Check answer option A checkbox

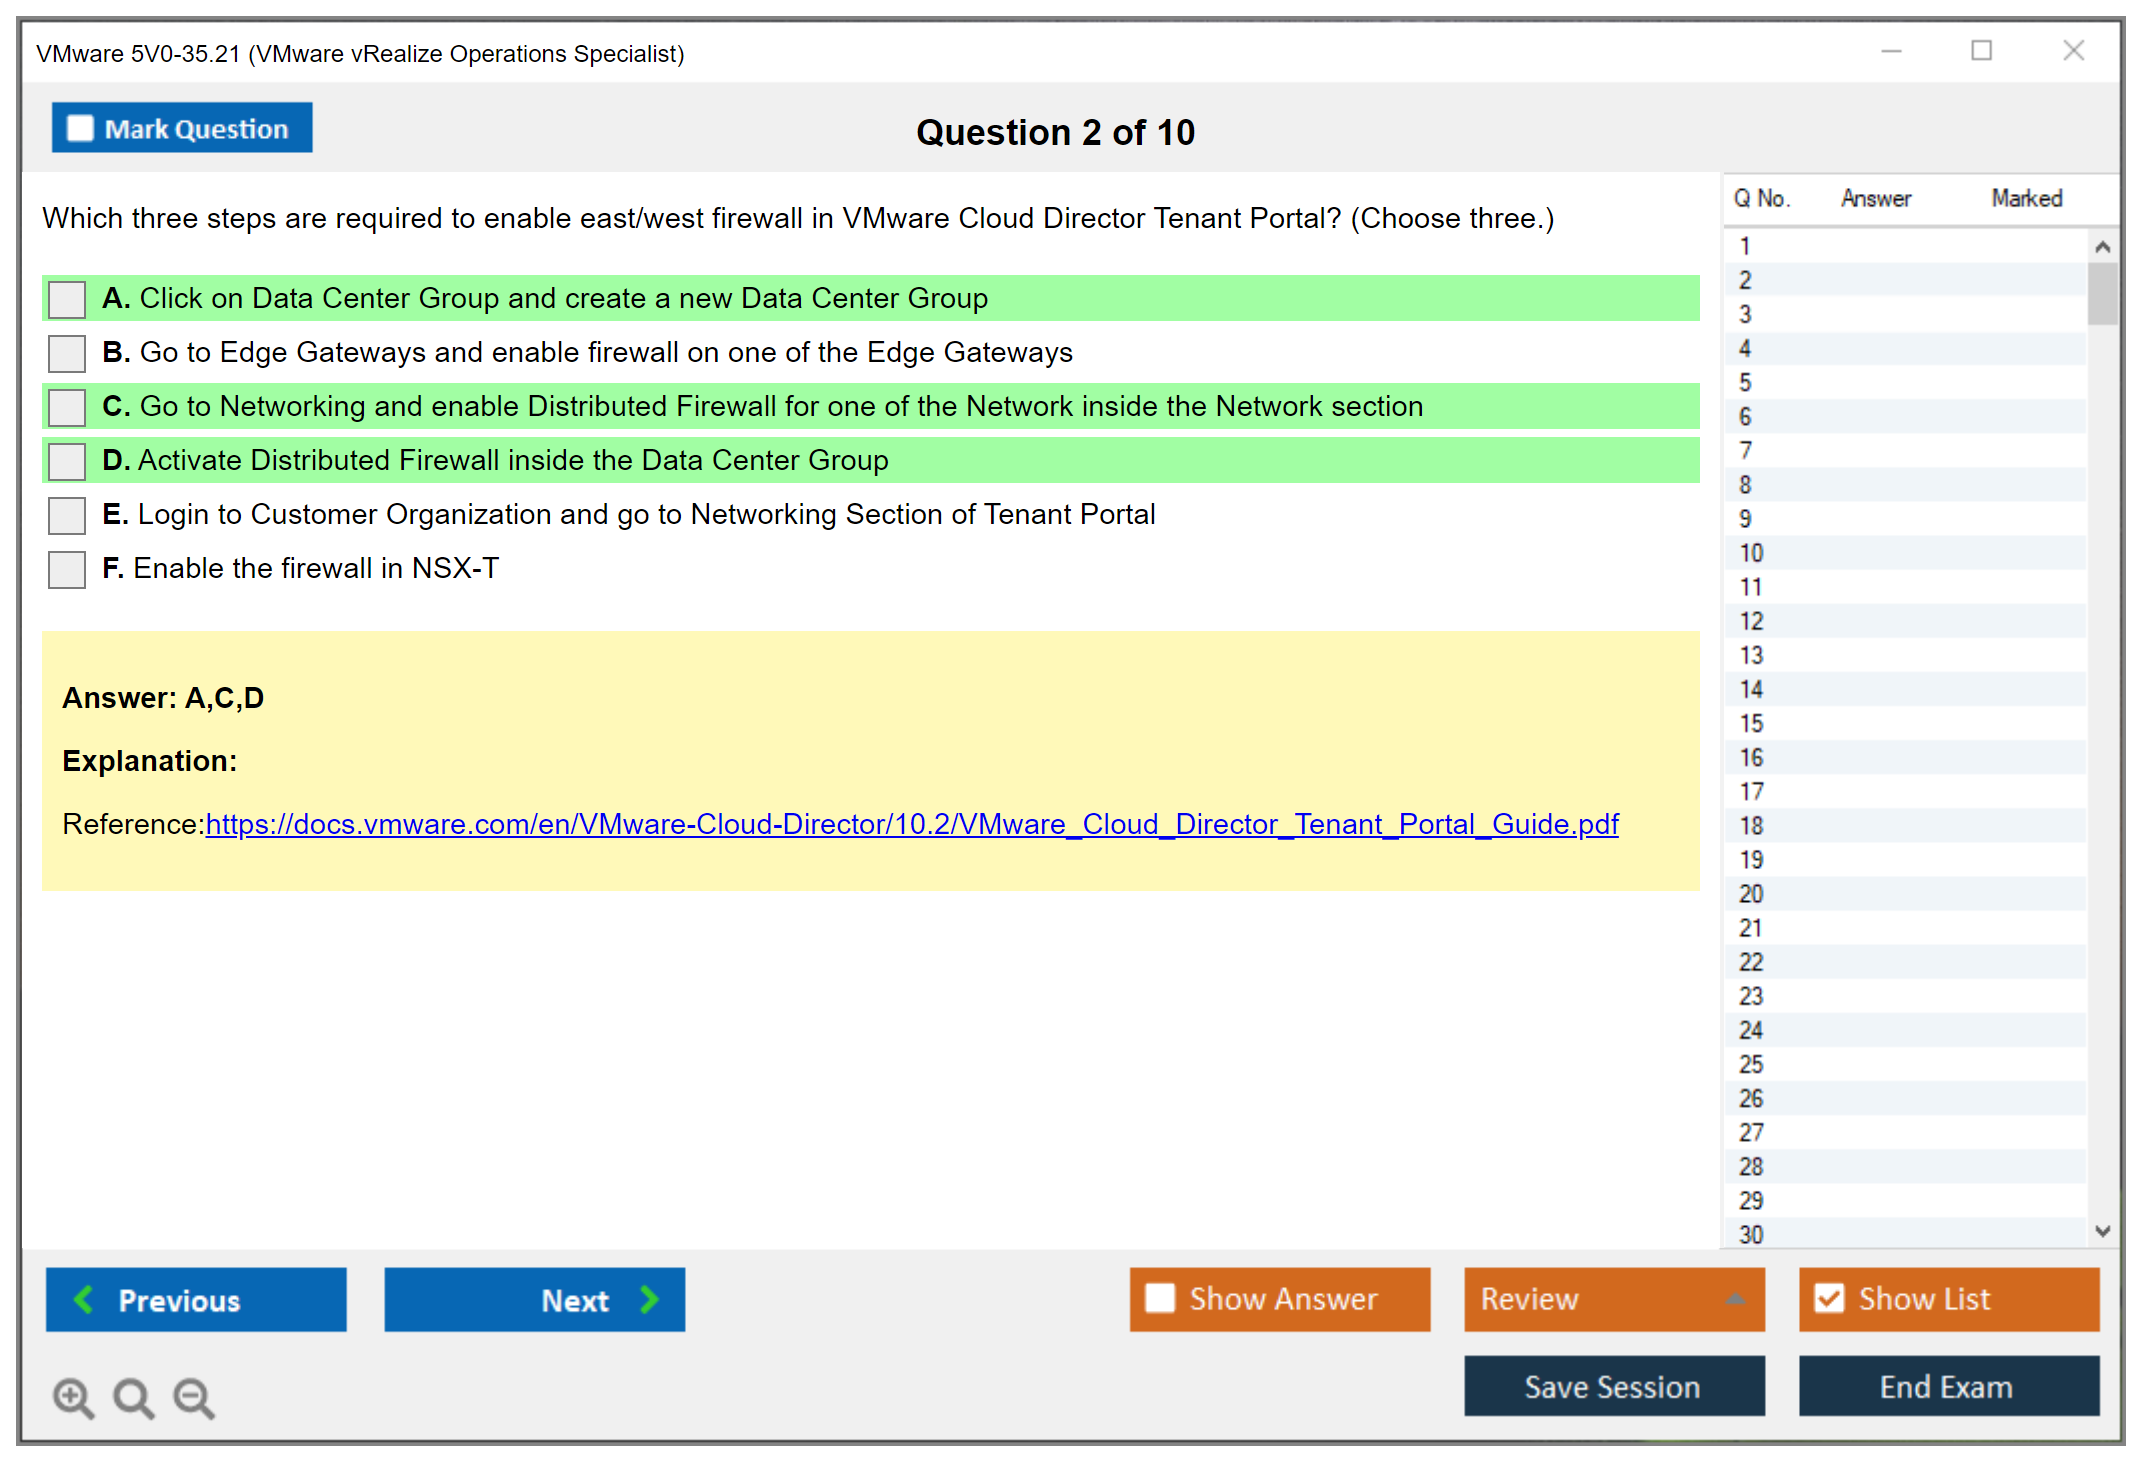pos(67,299)
